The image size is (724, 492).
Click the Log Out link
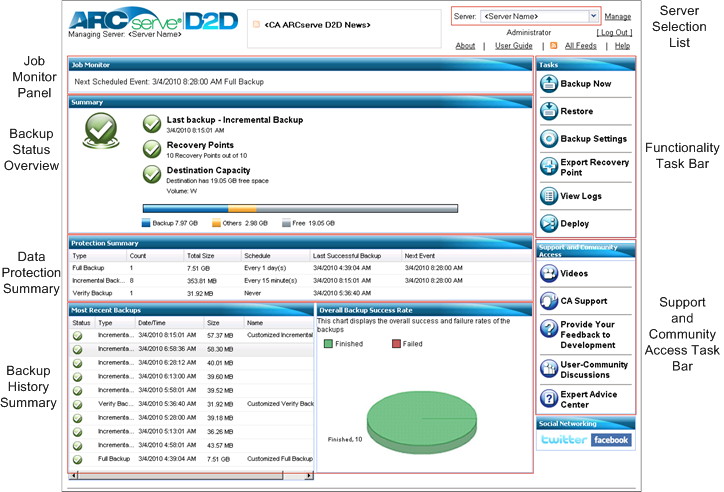(614, 32)
